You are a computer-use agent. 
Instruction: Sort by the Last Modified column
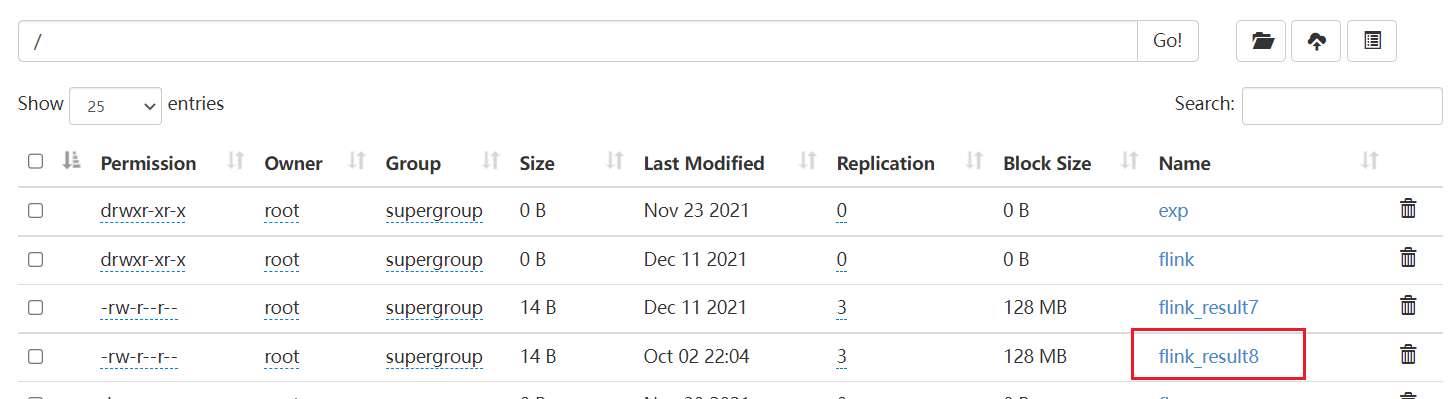704,163
